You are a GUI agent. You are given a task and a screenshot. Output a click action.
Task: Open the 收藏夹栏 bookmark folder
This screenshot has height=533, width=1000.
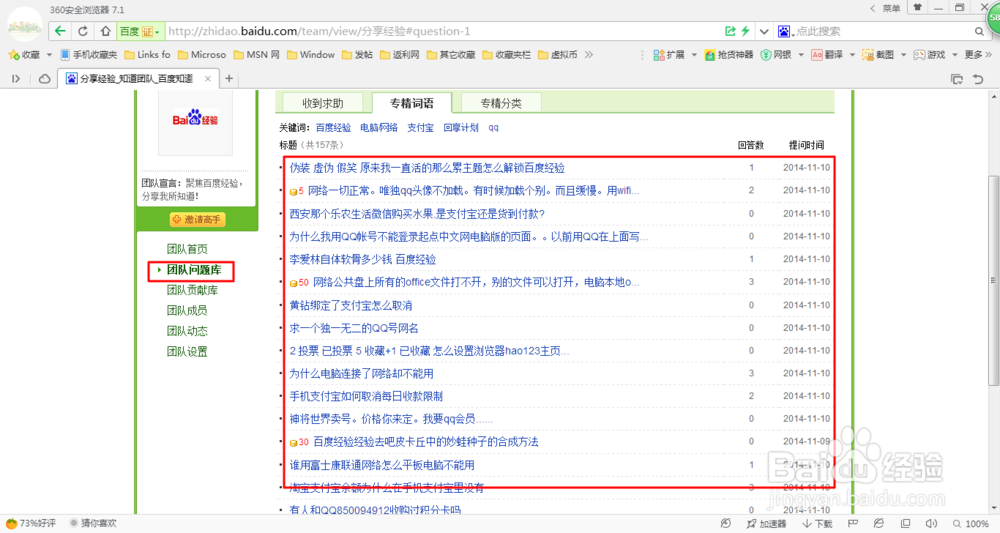pos(506,55)
